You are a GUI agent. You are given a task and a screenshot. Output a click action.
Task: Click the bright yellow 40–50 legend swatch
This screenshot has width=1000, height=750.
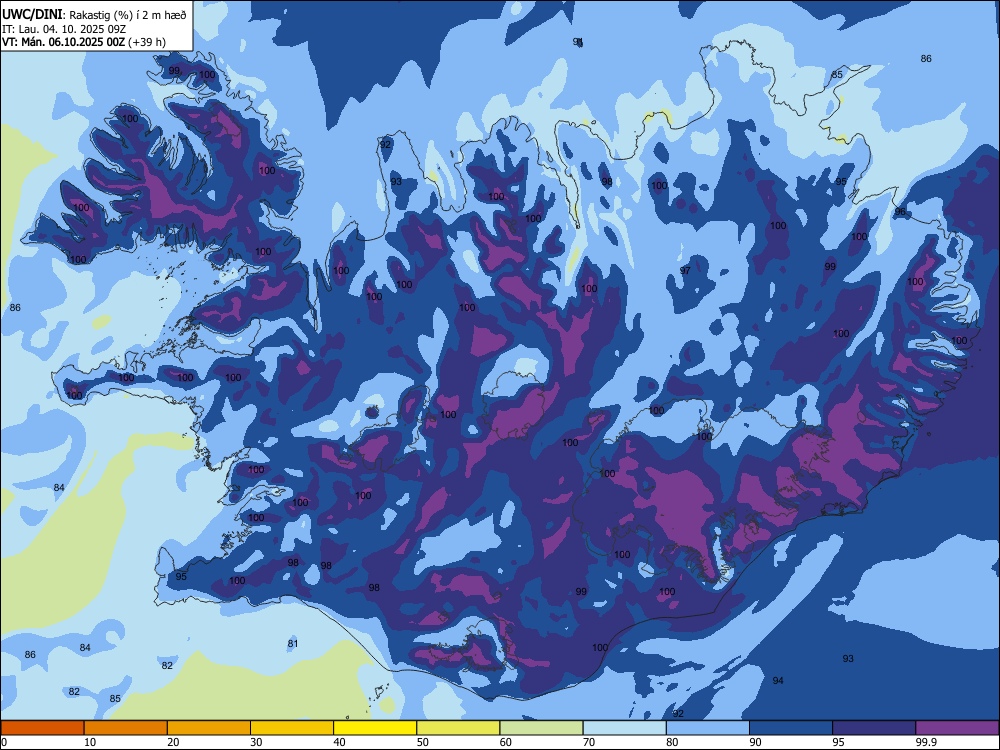pyautogui.click(x=375, y=728)
